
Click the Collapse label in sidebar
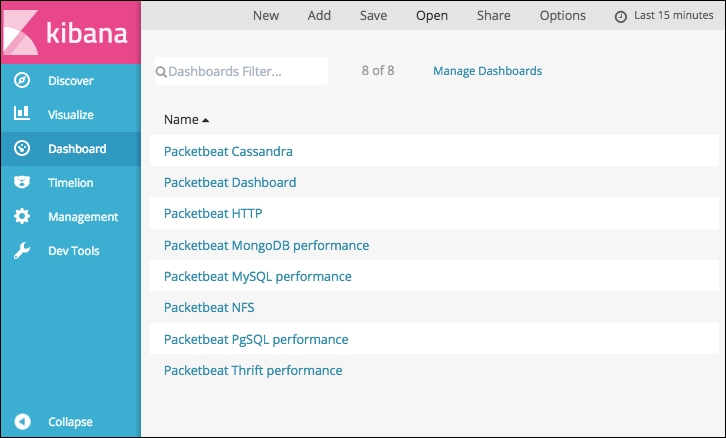[70, 422]
